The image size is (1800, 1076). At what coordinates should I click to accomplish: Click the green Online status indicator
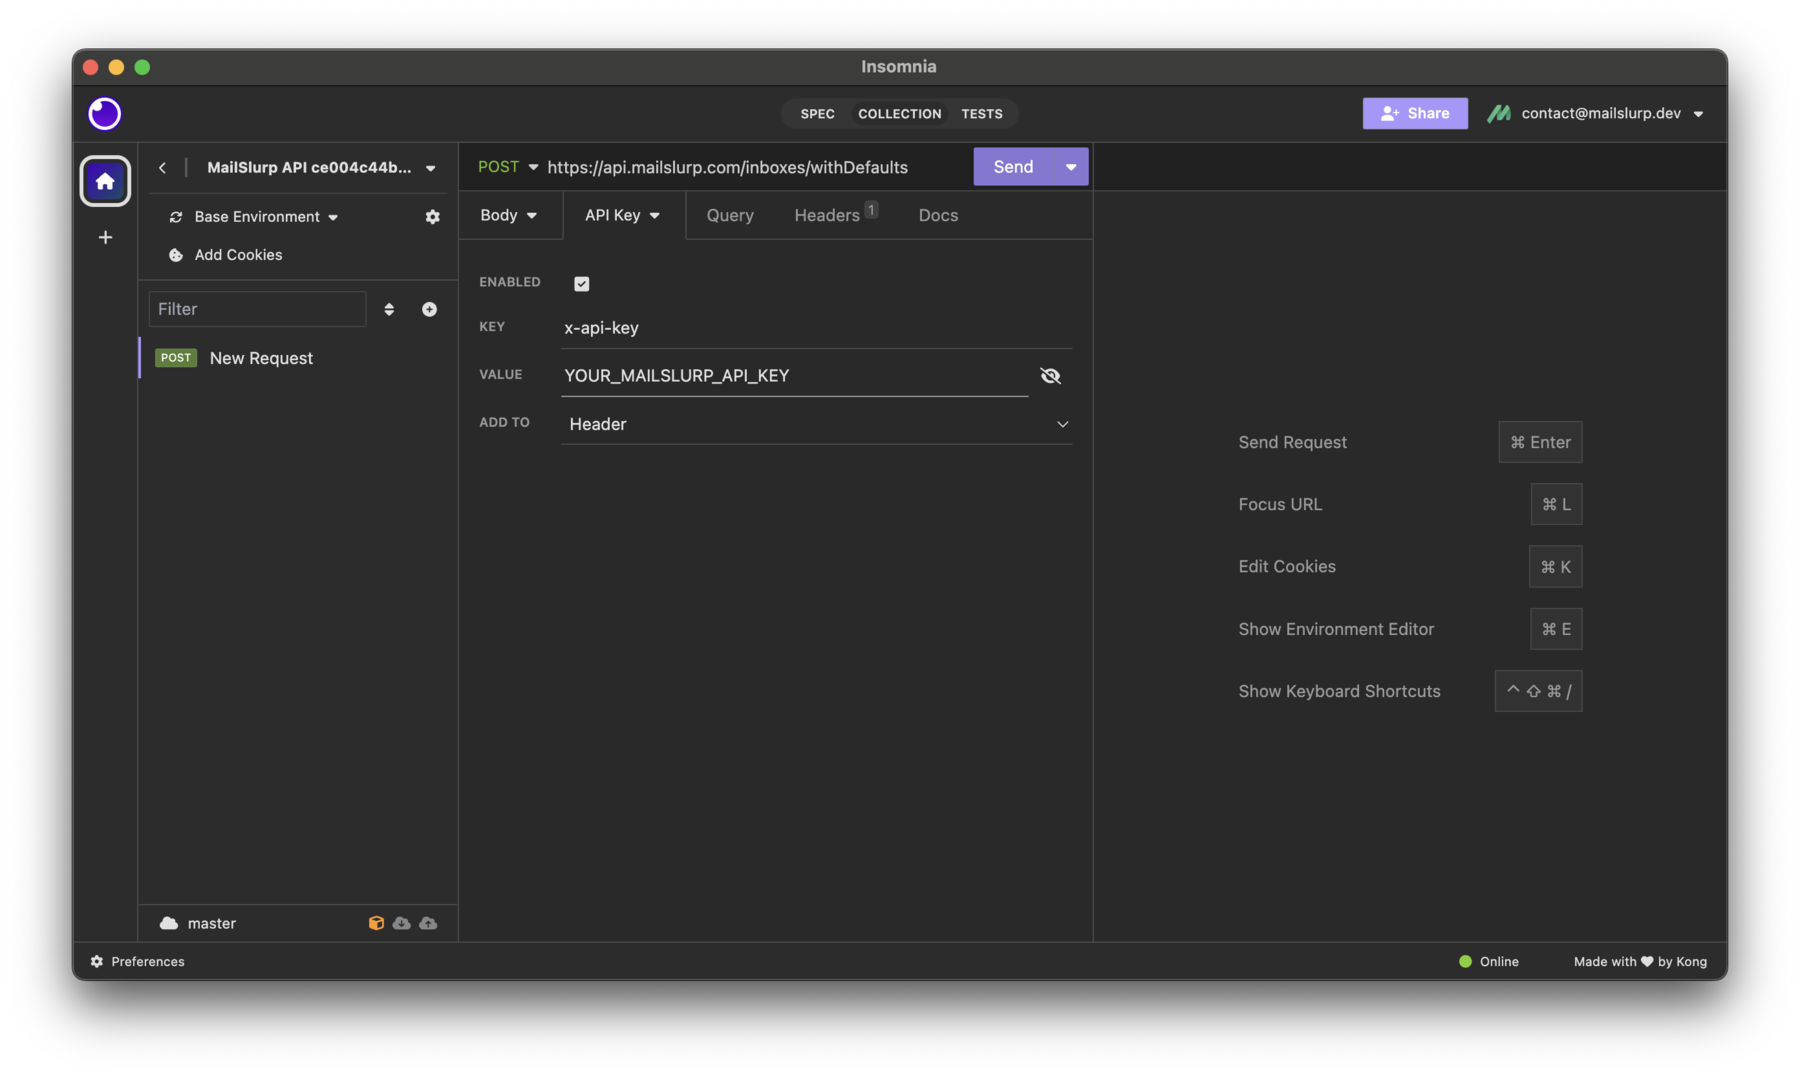[1465, 961]
